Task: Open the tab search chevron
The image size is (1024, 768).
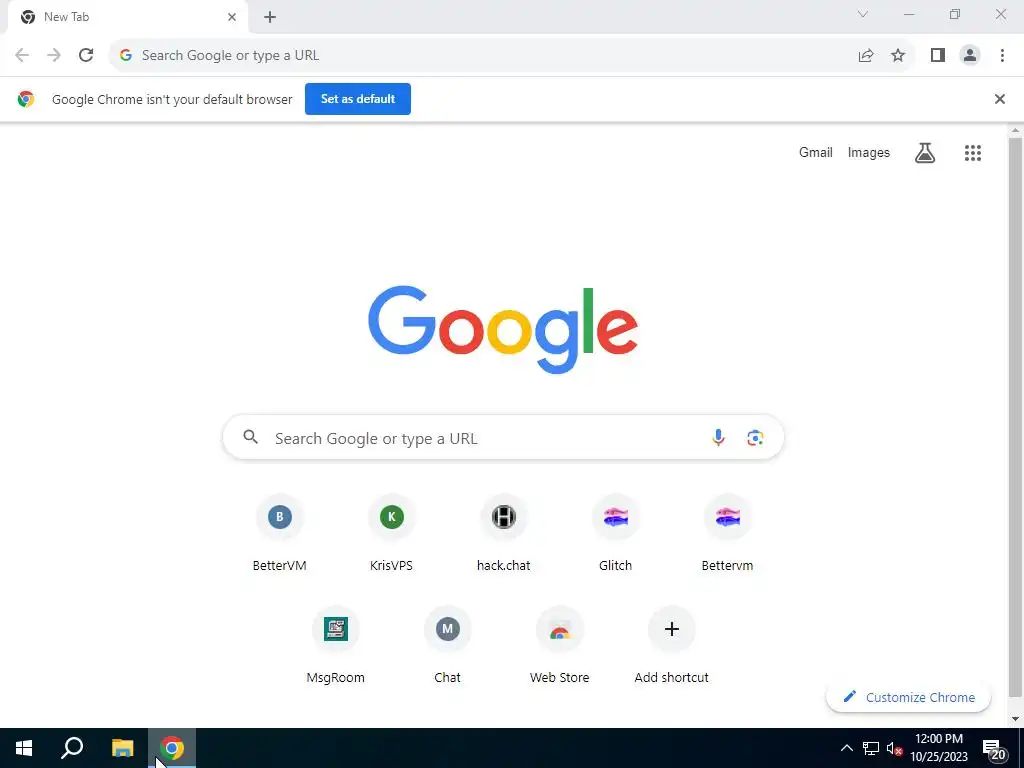Action: pos(863,14)
